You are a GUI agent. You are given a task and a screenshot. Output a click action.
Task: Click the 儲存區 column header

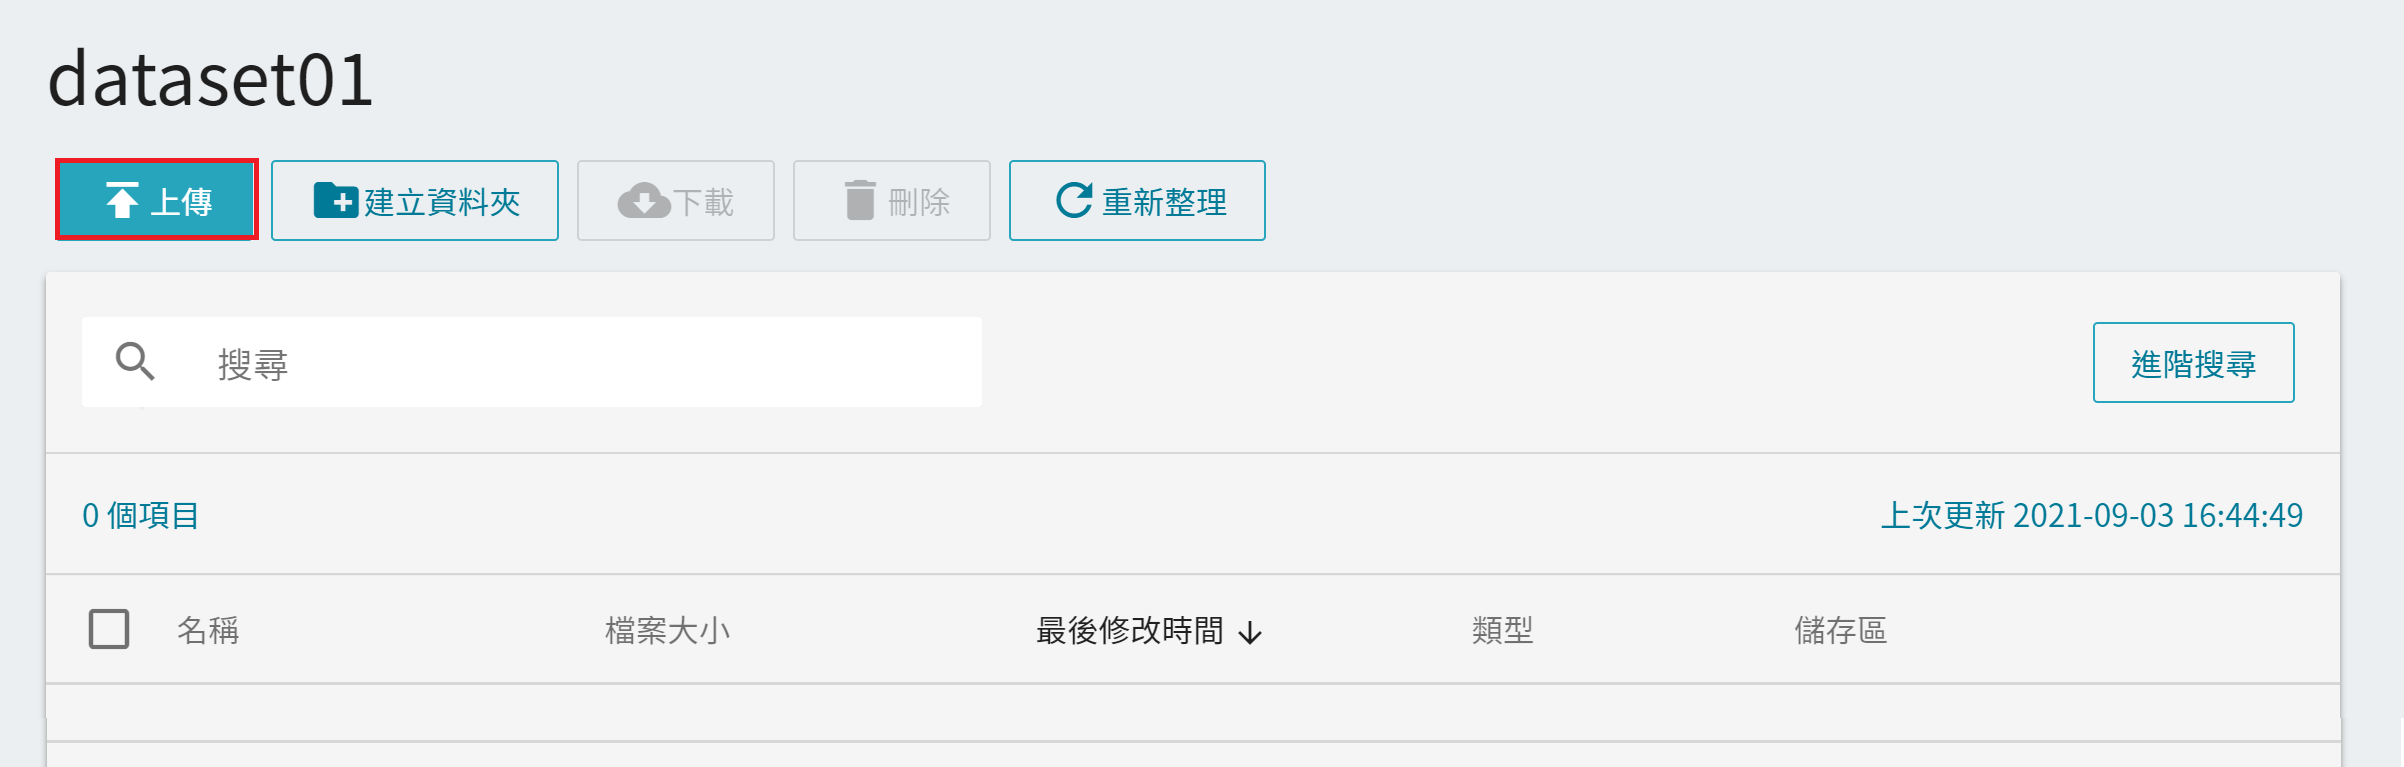(1840, 630)
